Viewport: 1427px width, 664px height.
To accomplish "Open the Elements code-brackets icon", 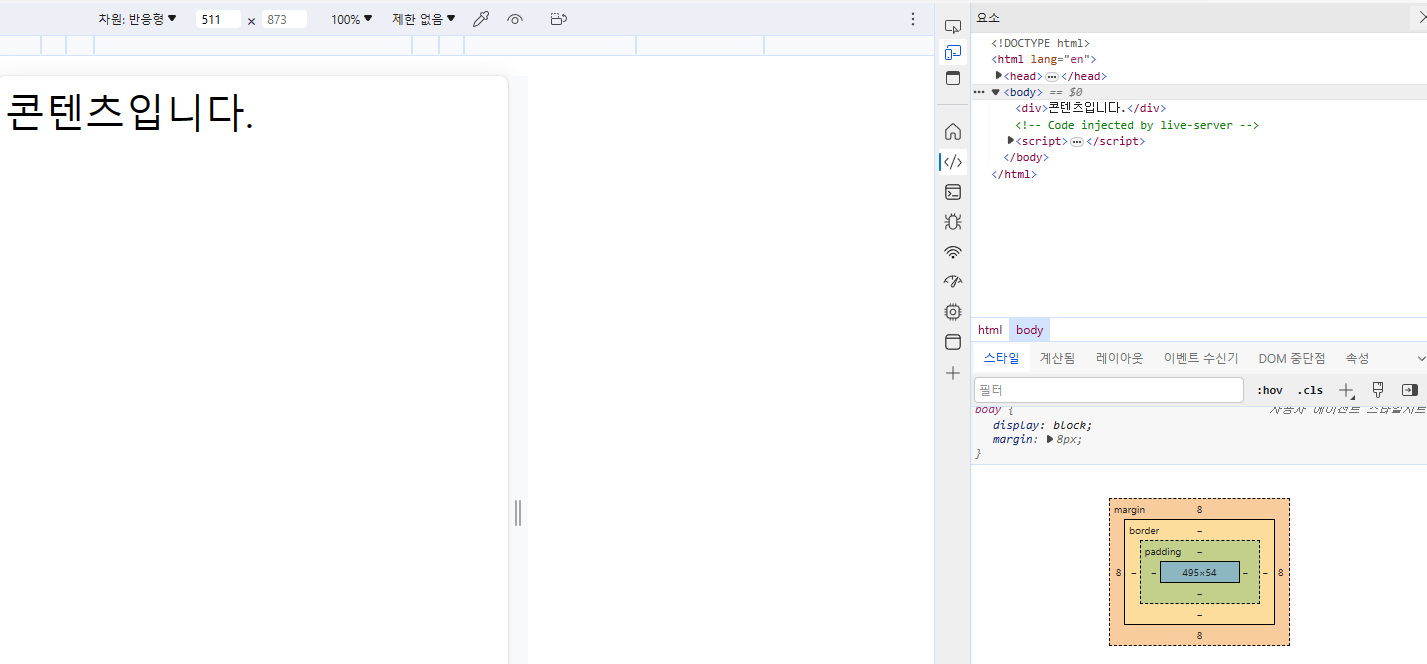I will 952,162.
